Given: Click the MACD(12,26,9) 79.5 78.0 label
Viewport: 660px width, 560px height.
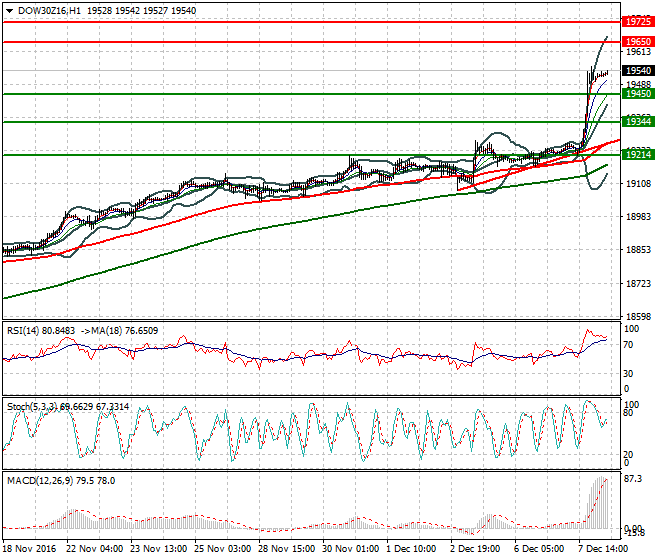Looking at the screenshot, I should coord(61,481).
